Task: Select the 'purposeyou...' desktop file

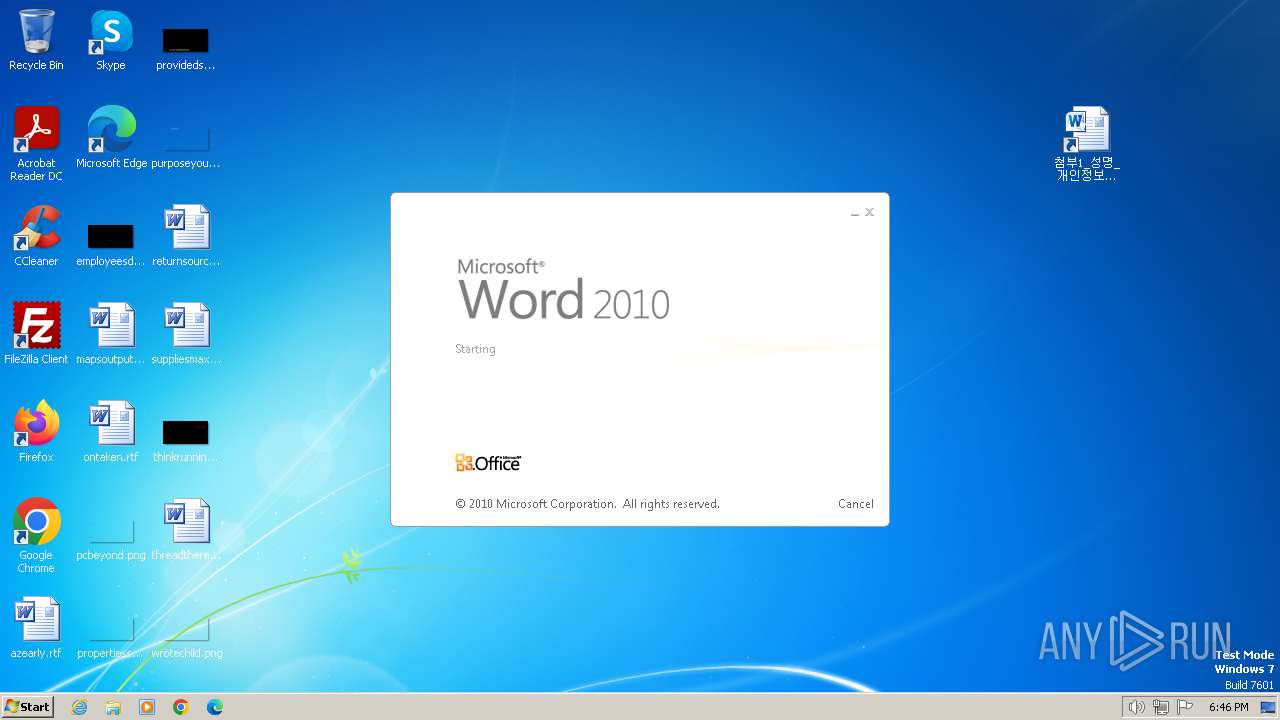Action: click(186, 145)
